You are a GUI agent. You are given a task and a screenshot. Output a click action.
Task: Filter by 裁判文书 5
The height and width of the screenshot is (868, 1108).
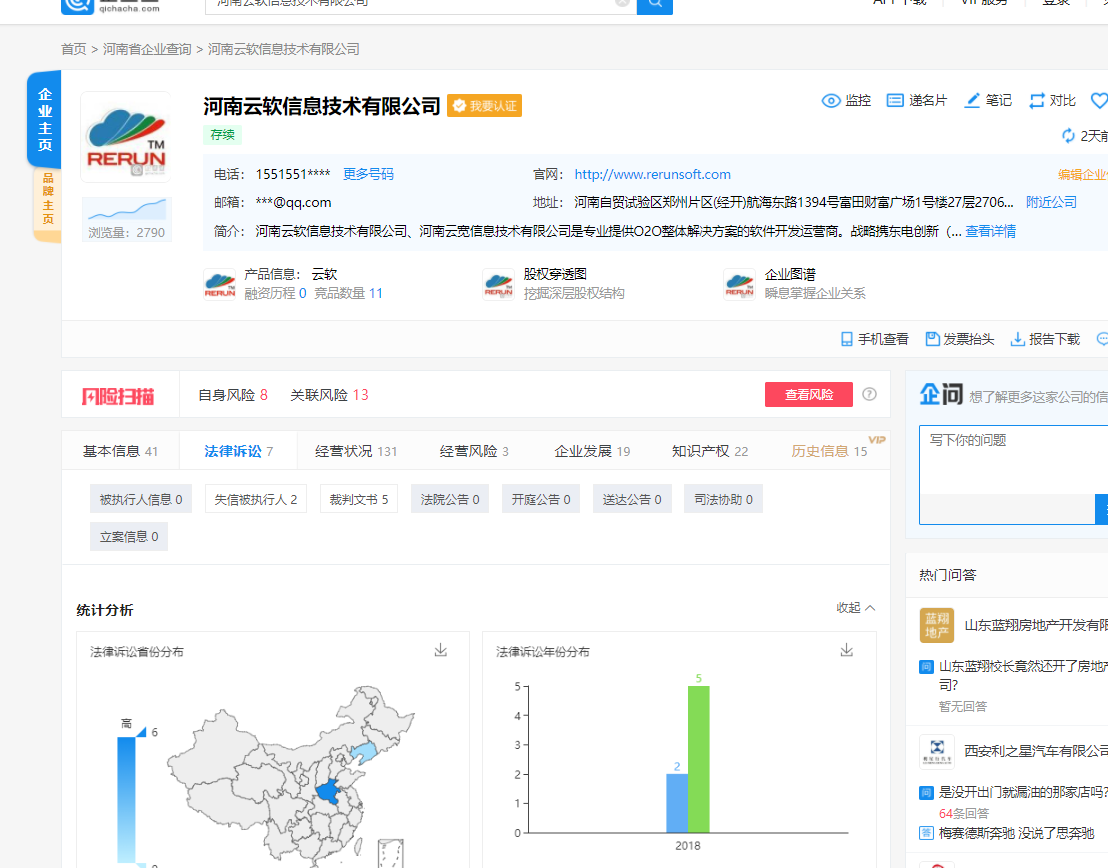359,500
